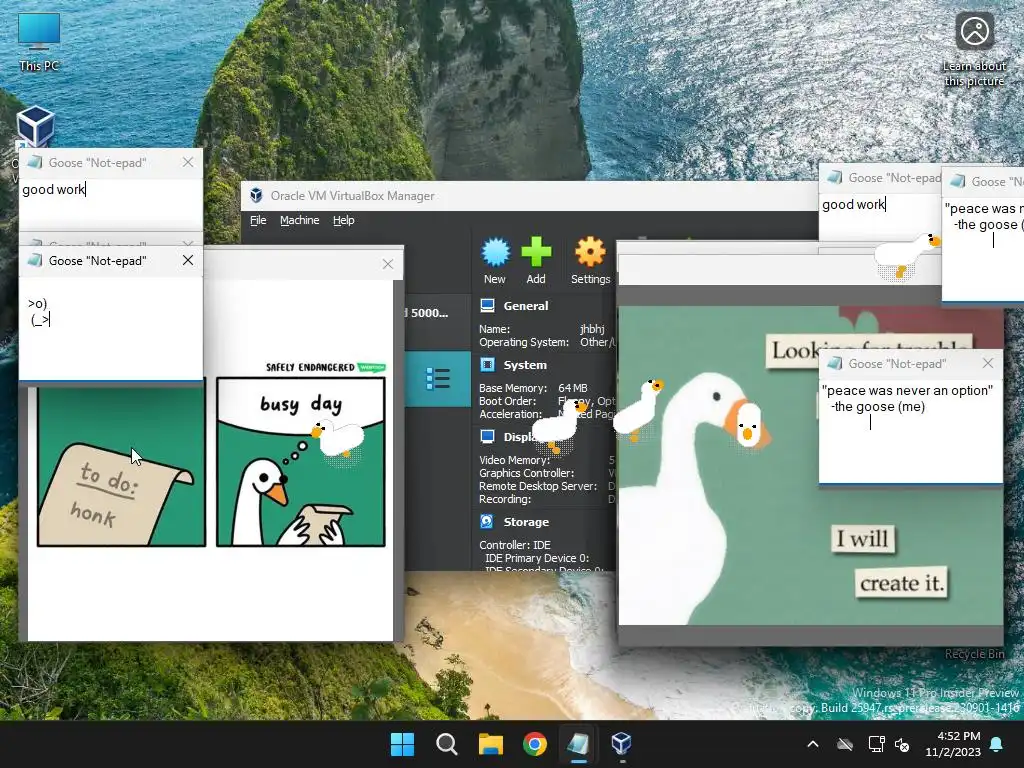Select the System section header in VirtualBox details
This screenshot has width=1024, height=768.
pos(525,365)
